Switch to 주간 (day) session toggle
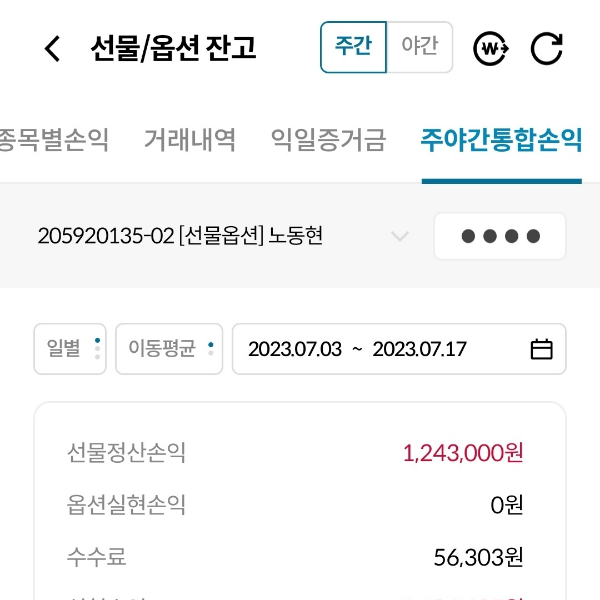Image resolution: width=600 pixels, height=600 pixels. pos(353,47)
